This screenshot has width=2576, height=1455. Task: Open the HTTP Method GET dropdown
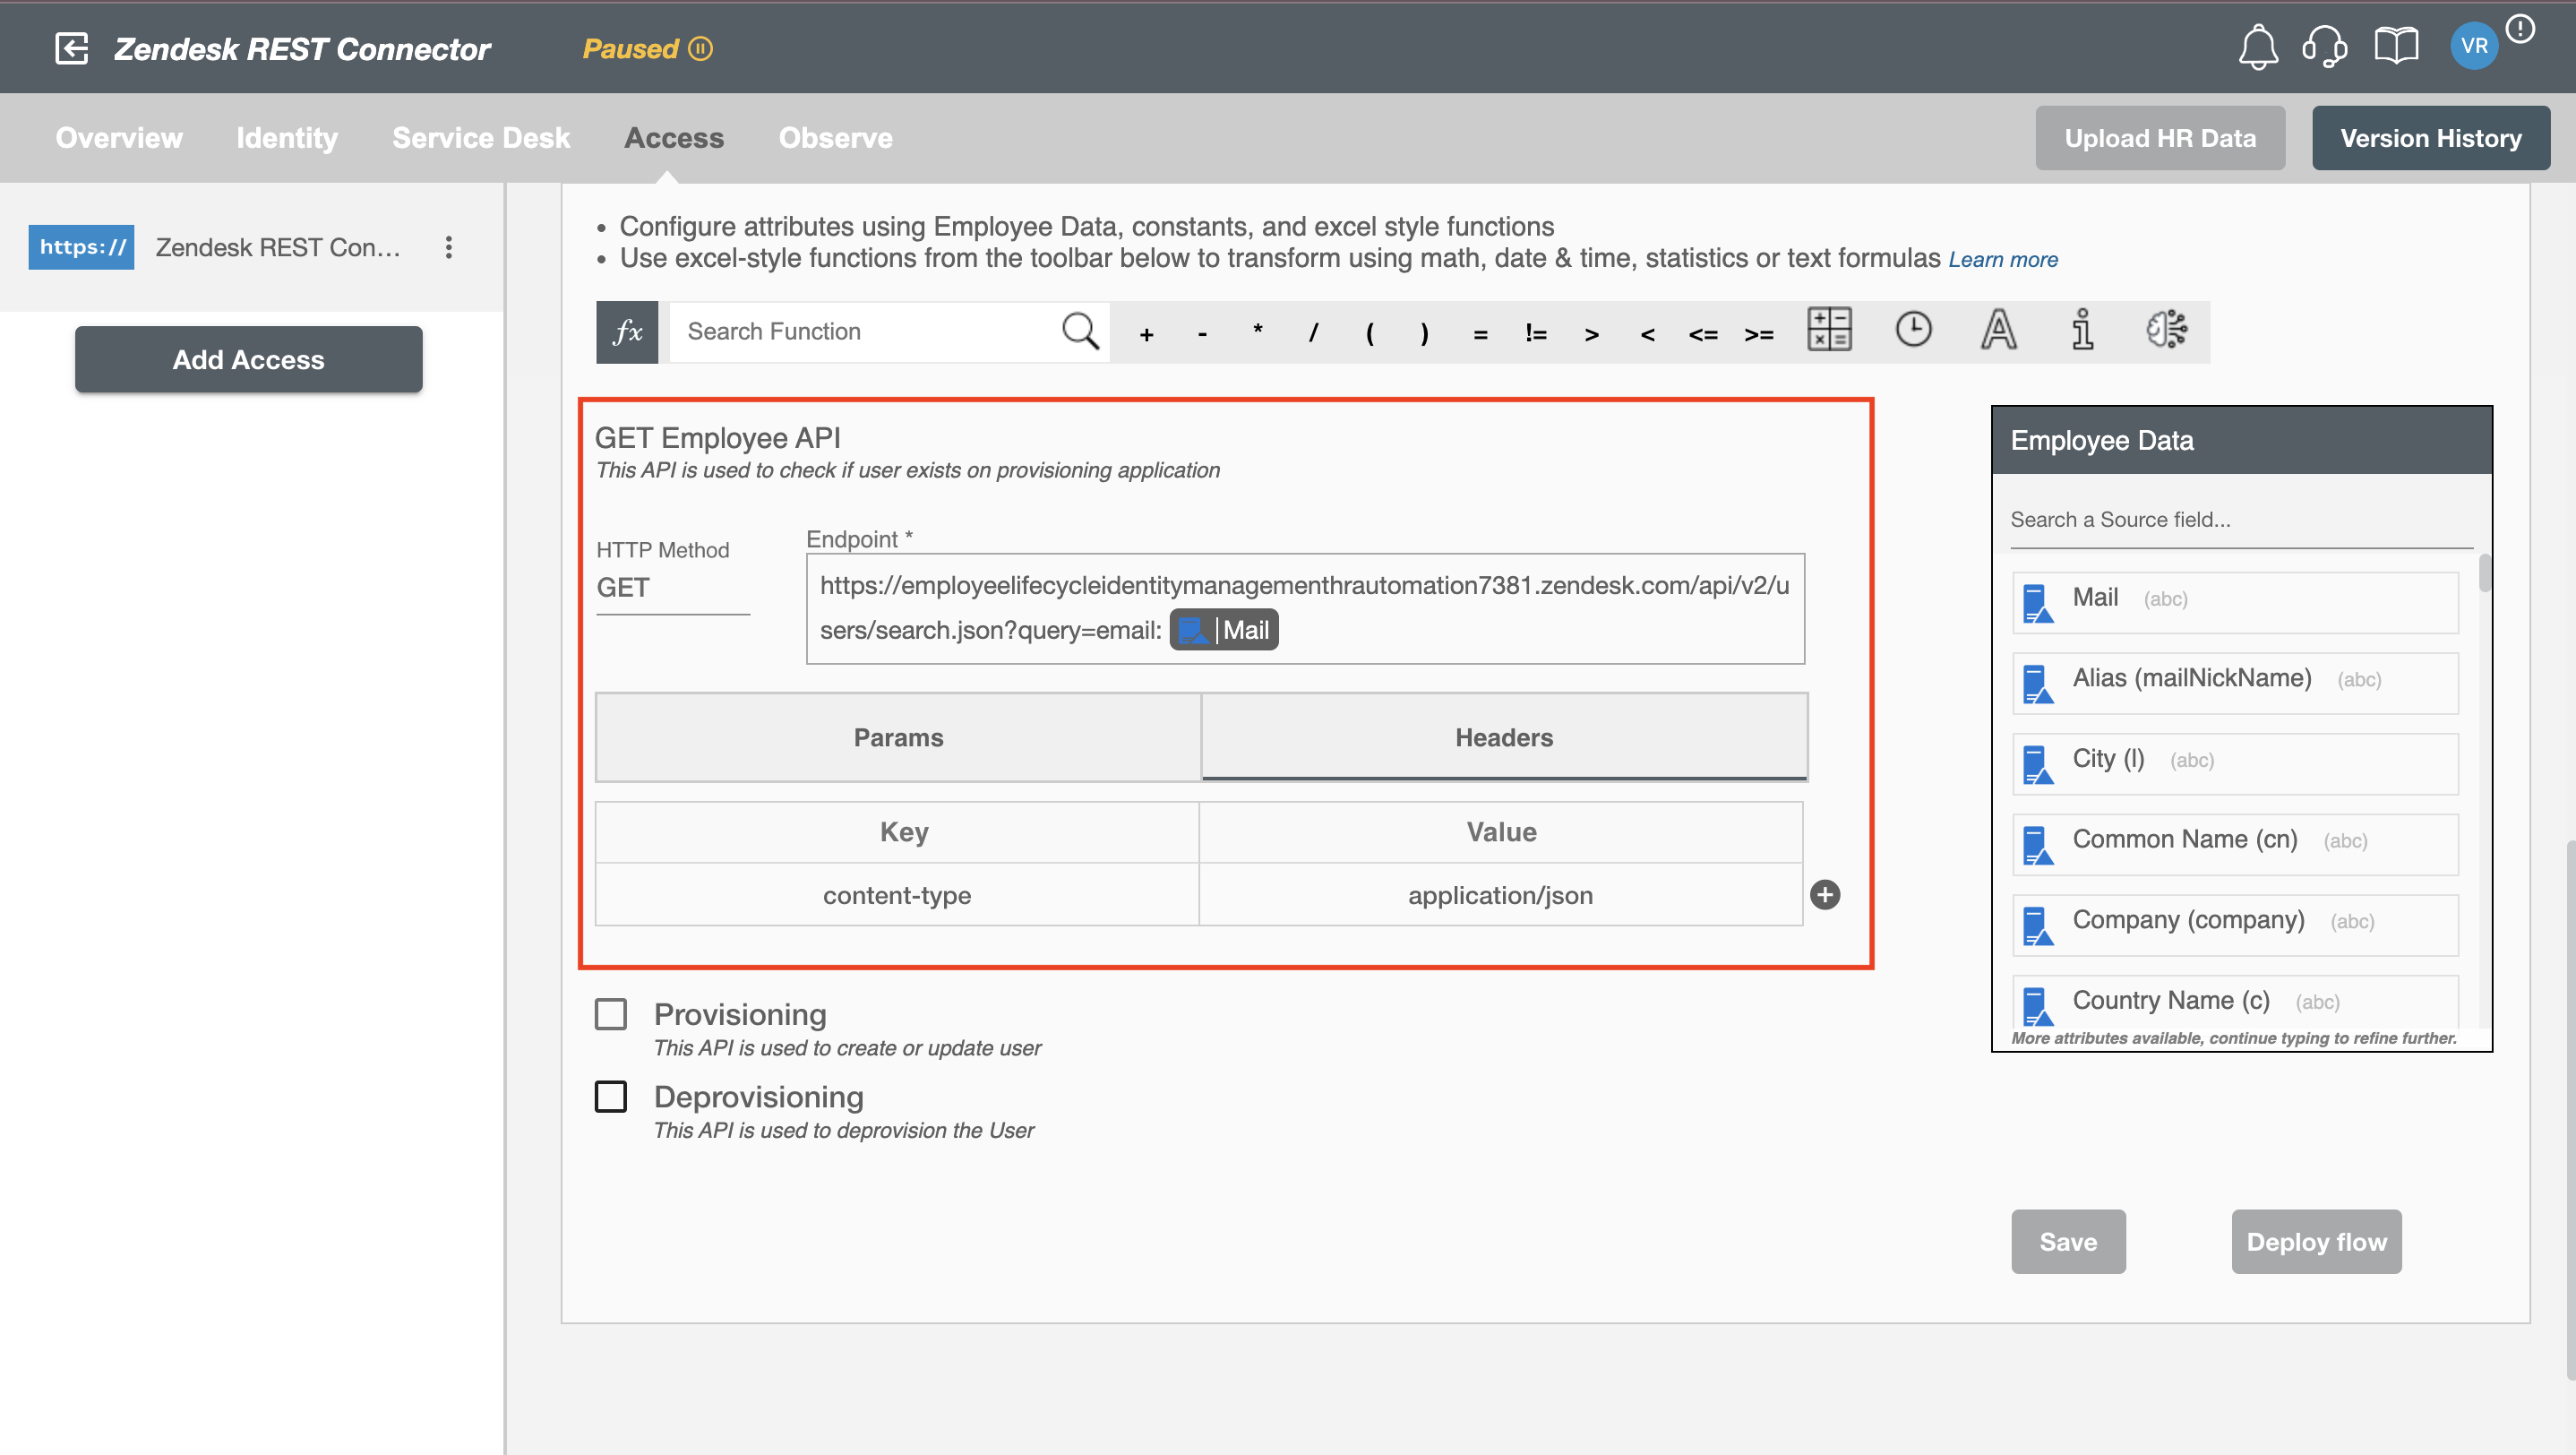coord(673,587)
